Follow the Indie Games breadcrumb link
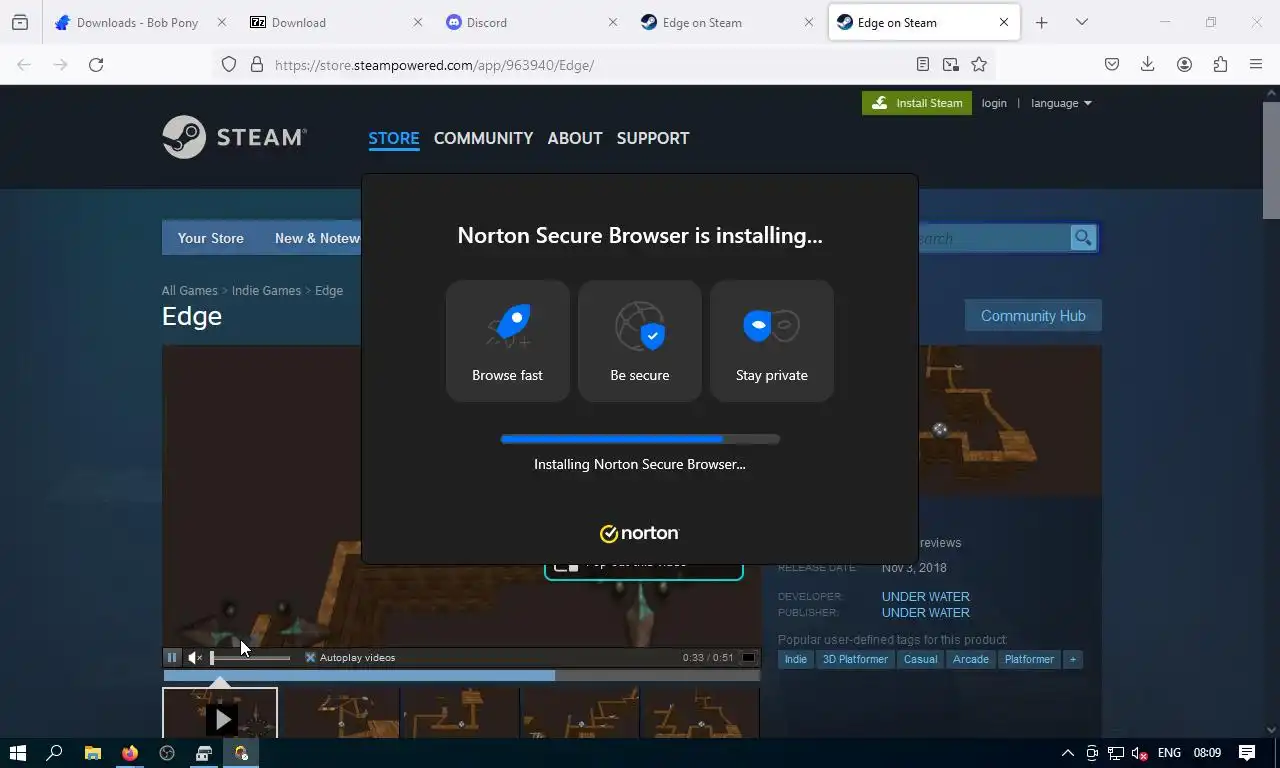Image resolution: width=1280 pixels, height=768 pixels. coord(266,290)
